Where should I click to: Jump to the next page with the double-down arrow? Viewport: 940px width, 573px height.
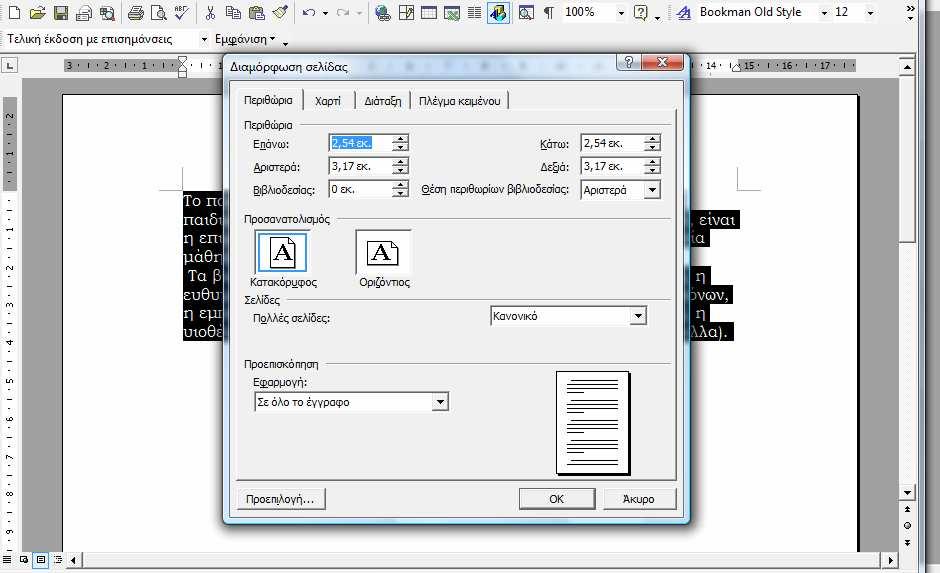pos(907,542)
